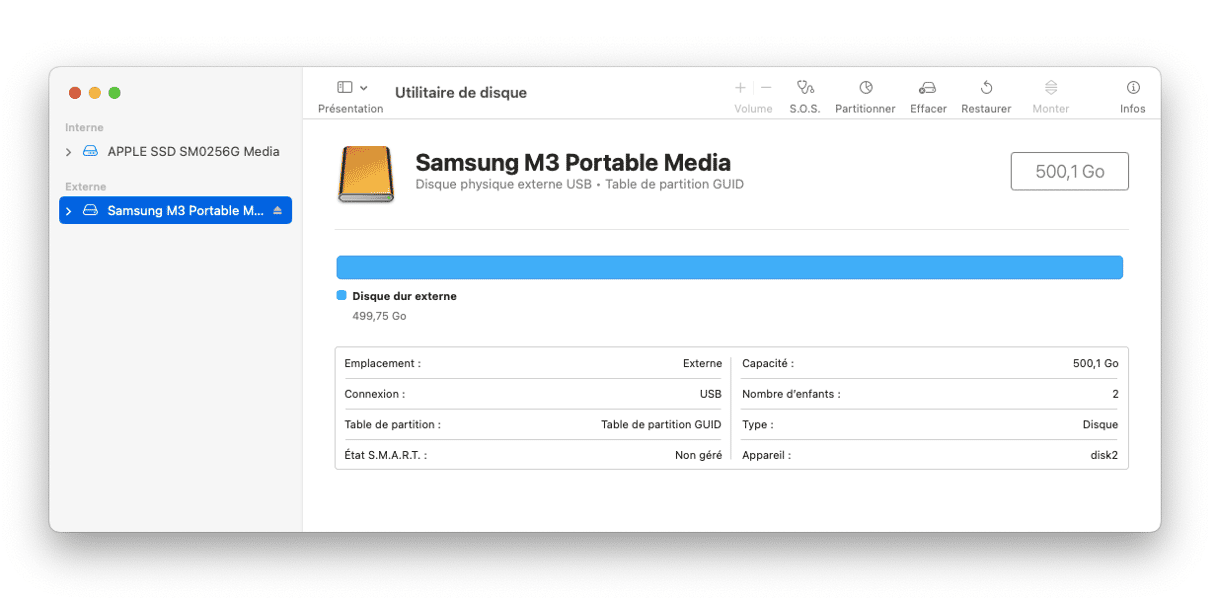Click the remove volume minus icon

click(766, 88)
